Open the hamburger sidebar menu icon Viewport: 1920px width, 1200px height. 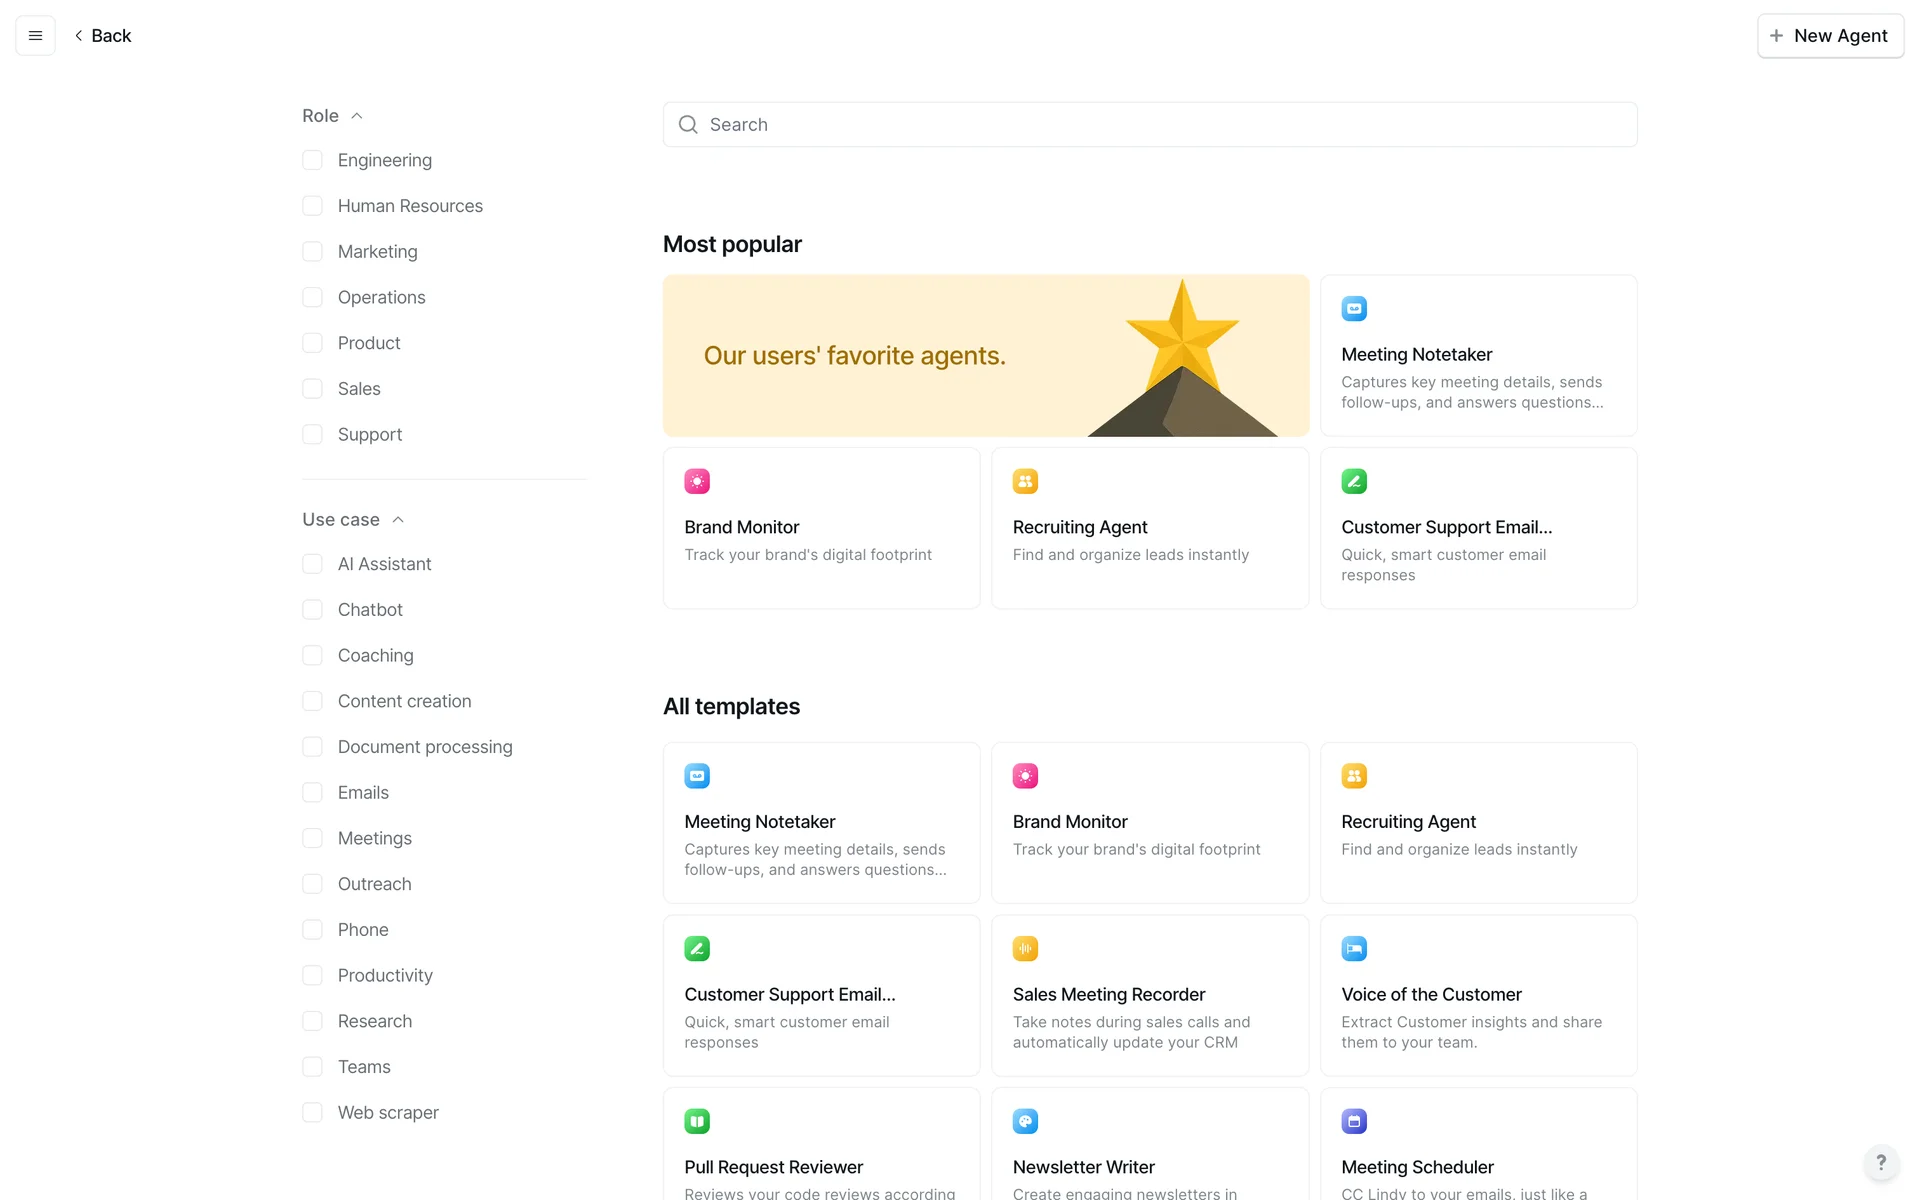35,36
